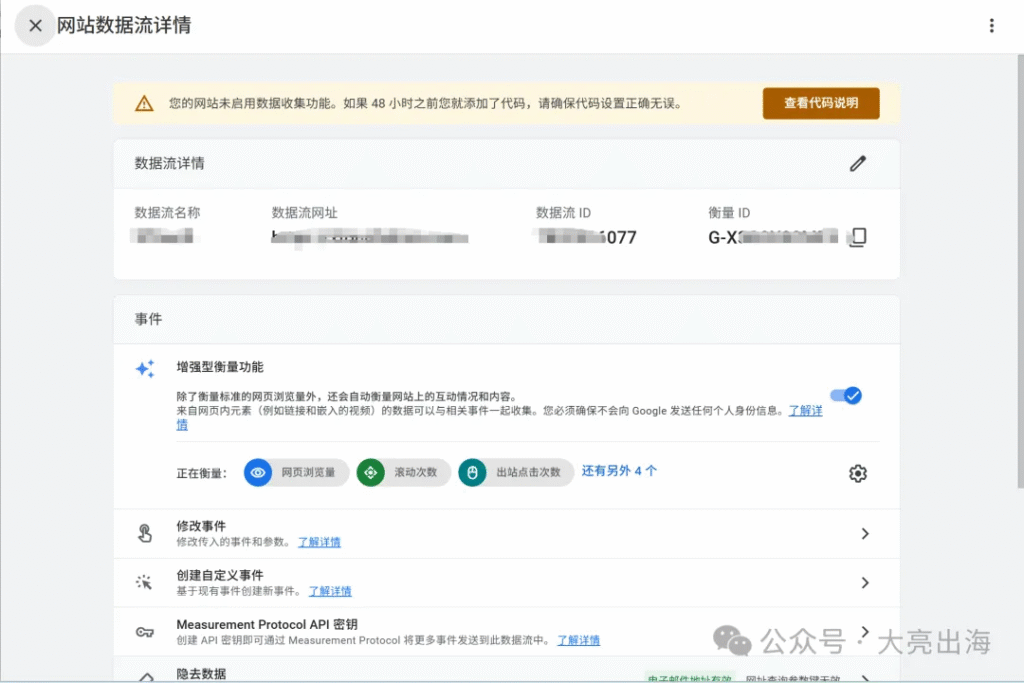Viewport: 1024px width, 683px height.
Task: Click the warning triangle icon in banner
Action: point(145,103)
